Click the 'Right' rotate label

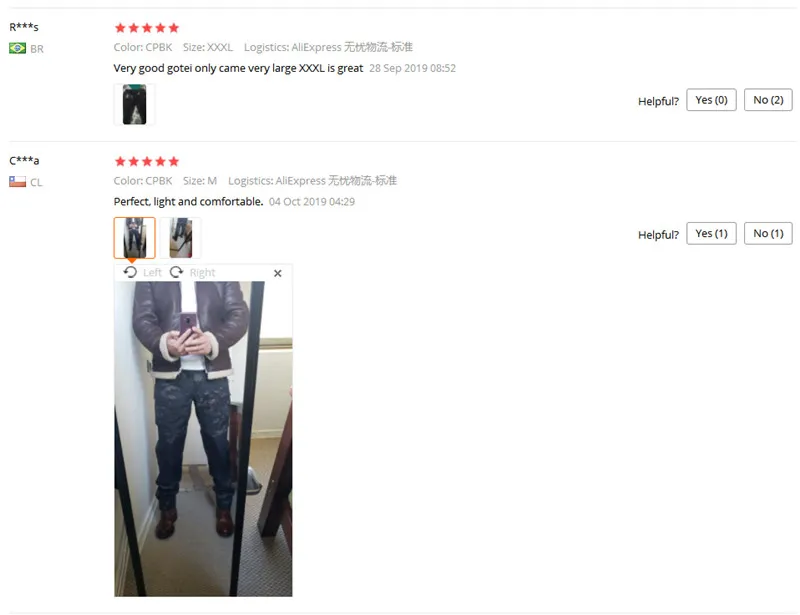click(203, 273)
